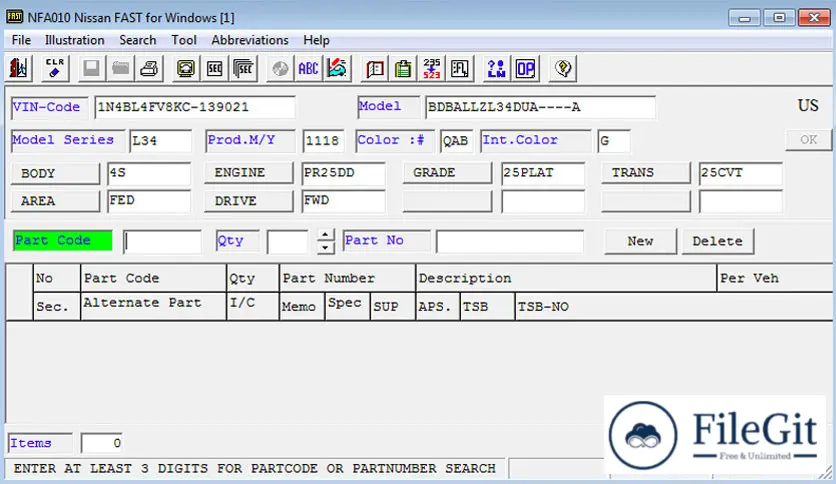Click the Description column header

(x=566, y=278)
